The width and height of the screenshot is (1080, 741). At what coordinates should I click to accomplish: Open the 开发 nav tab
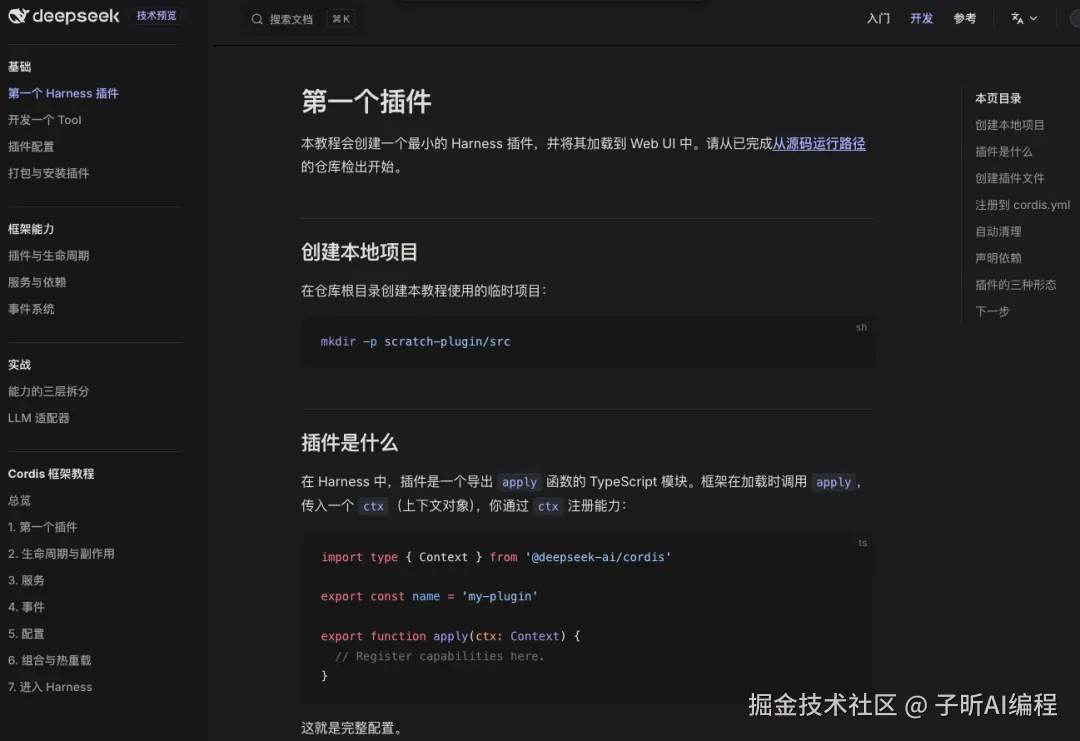pyautogui.click(x=921, y=19)
